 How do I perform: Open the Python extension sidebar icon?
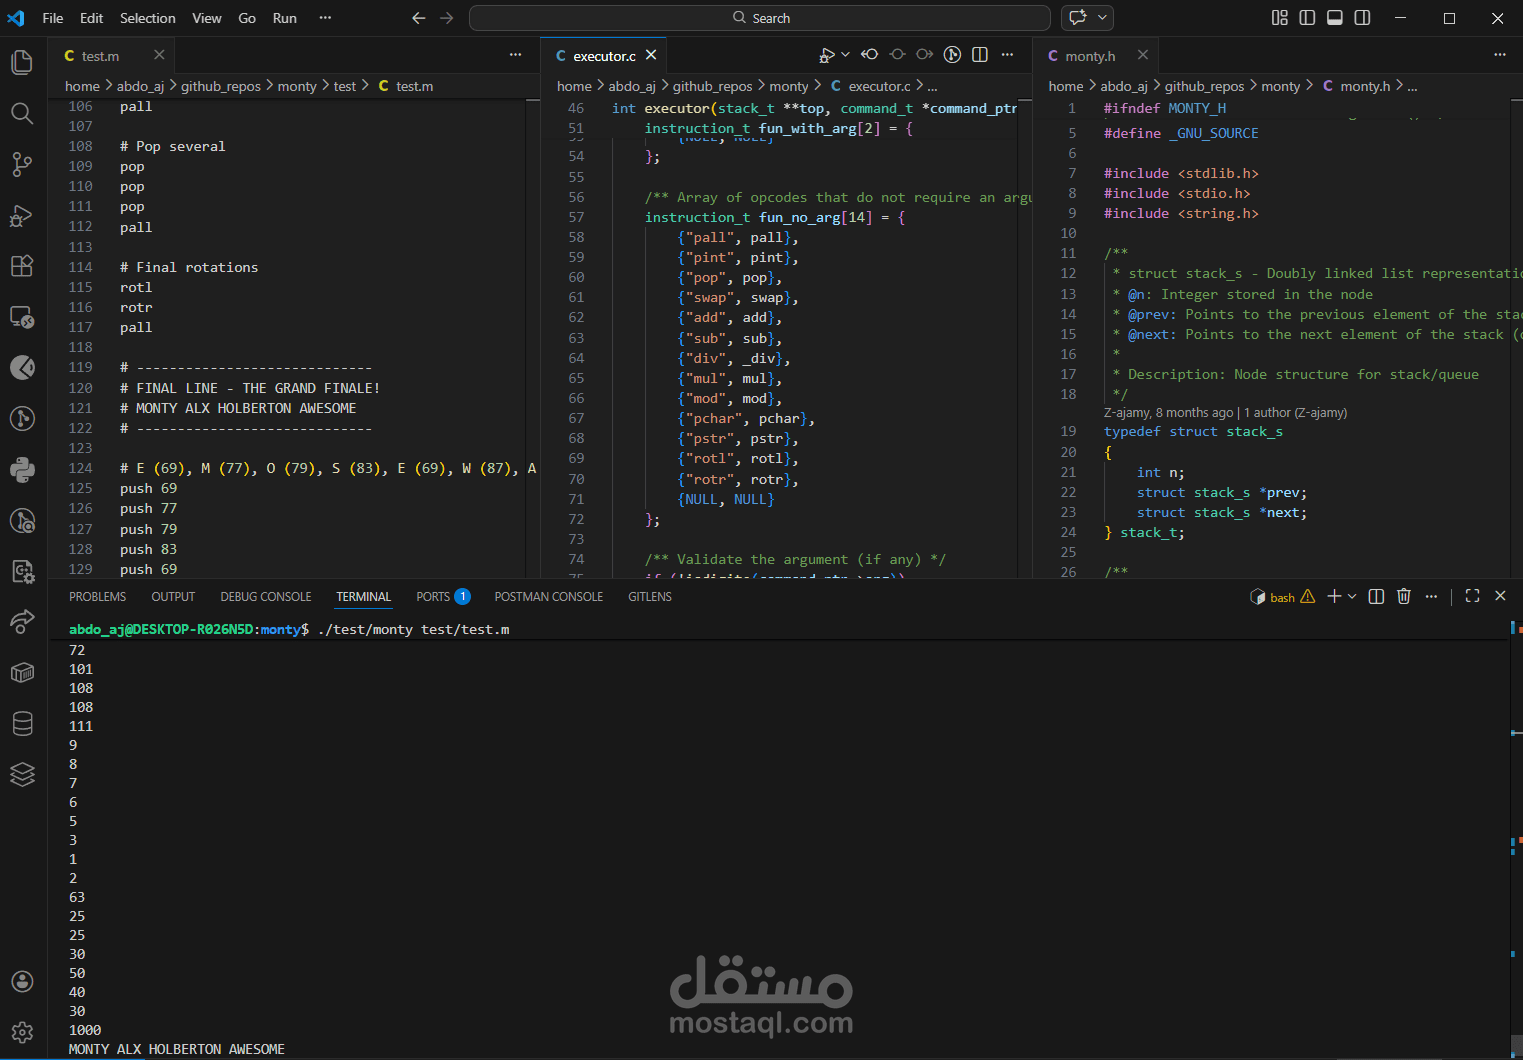(22, 469)
